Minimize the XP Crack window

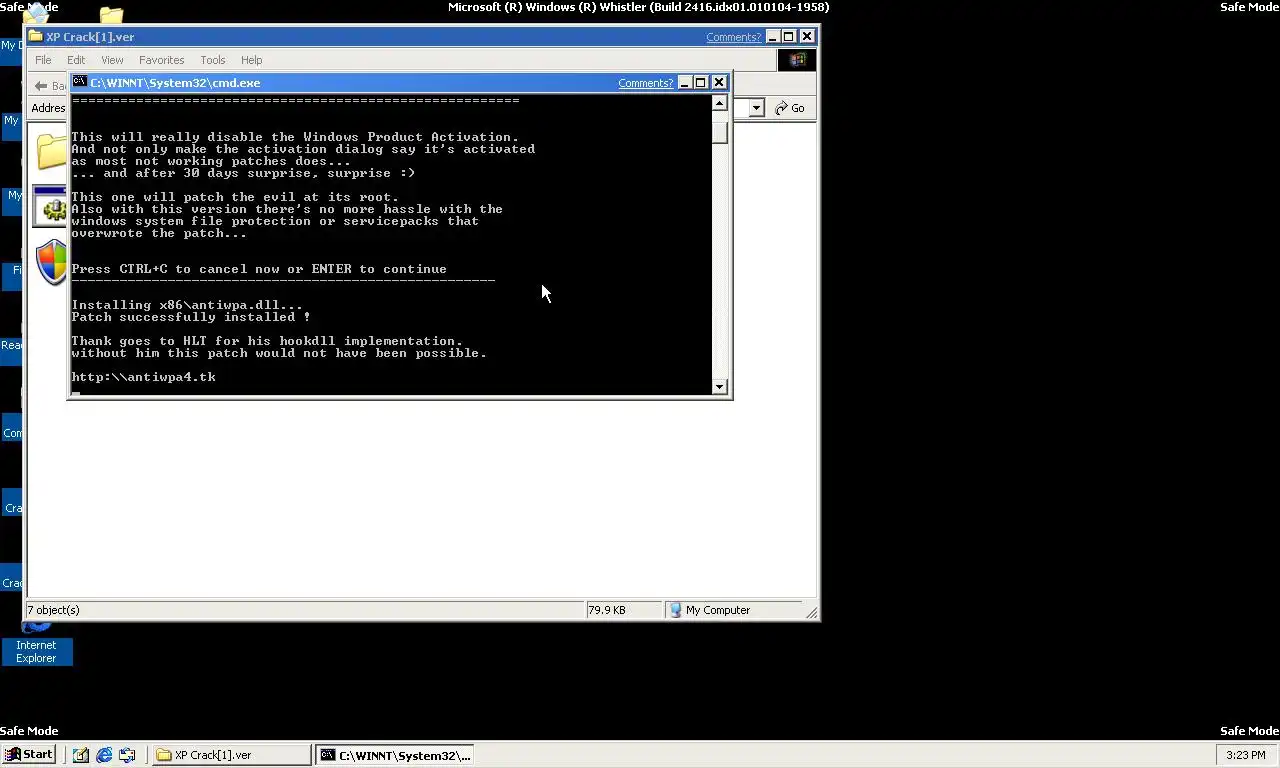(x=772, y=37)
